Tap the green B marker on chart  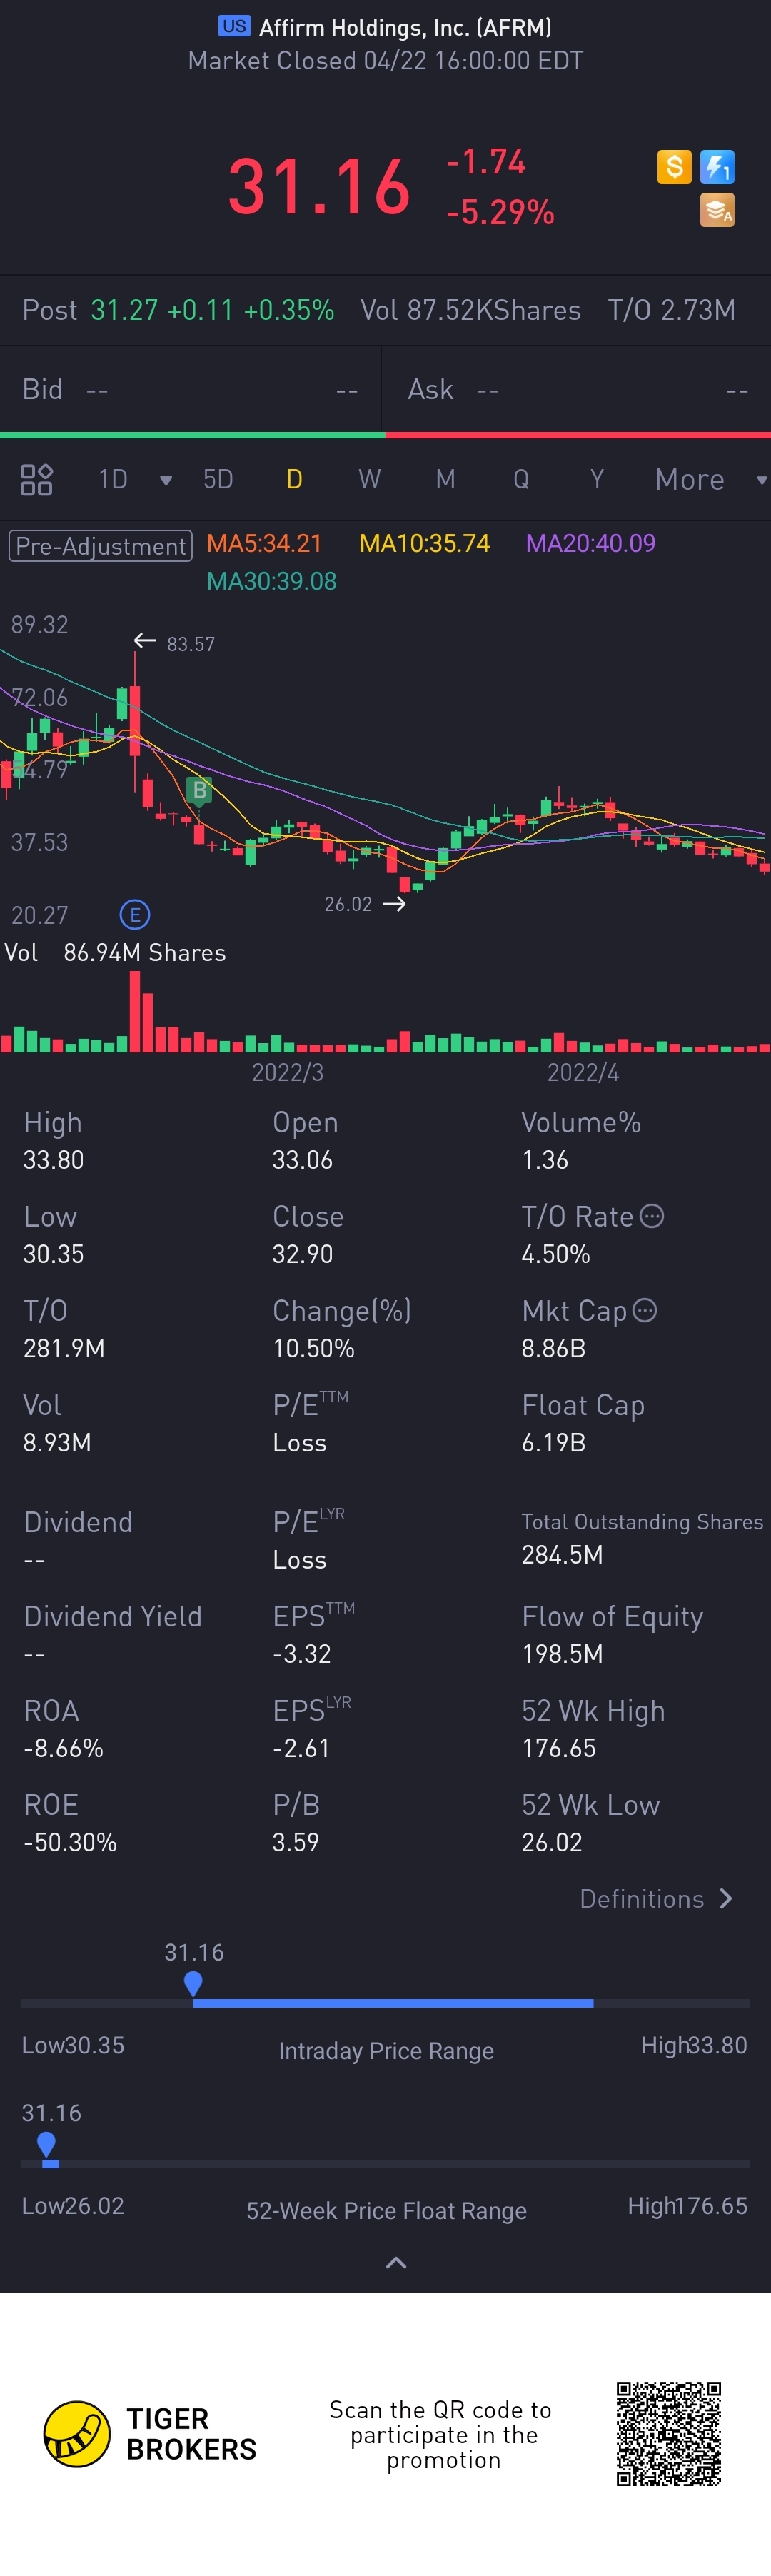(200, 791)
